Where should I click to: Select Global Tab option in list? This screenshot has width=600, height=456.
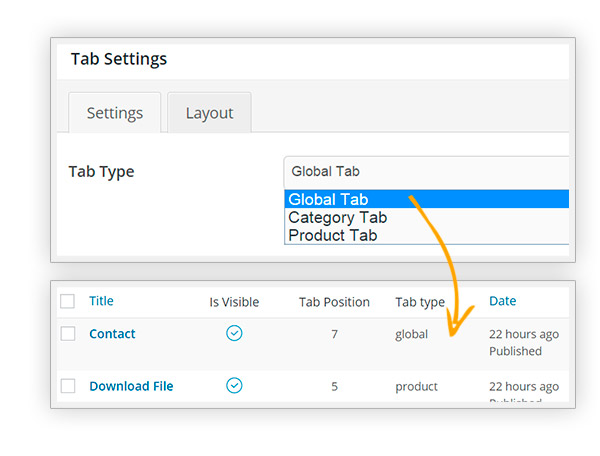pos(427,199)
